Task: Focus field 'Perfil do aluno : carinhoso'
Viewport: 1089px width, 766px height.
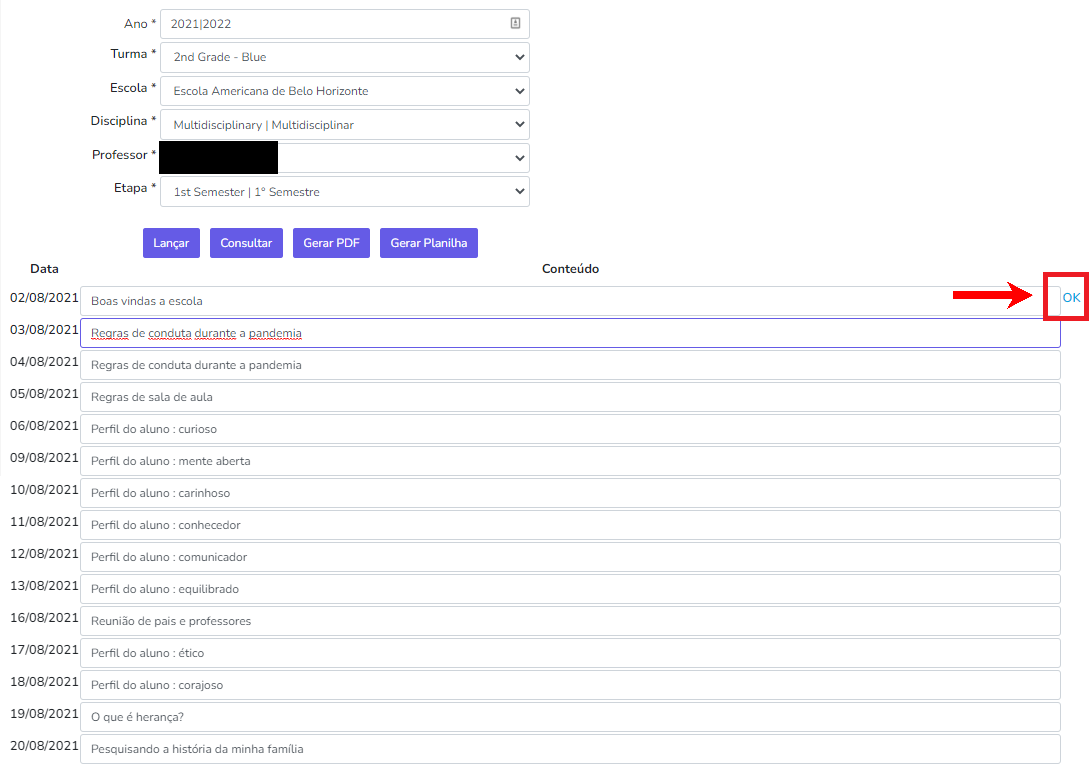Action: click(x=570, y=492)
